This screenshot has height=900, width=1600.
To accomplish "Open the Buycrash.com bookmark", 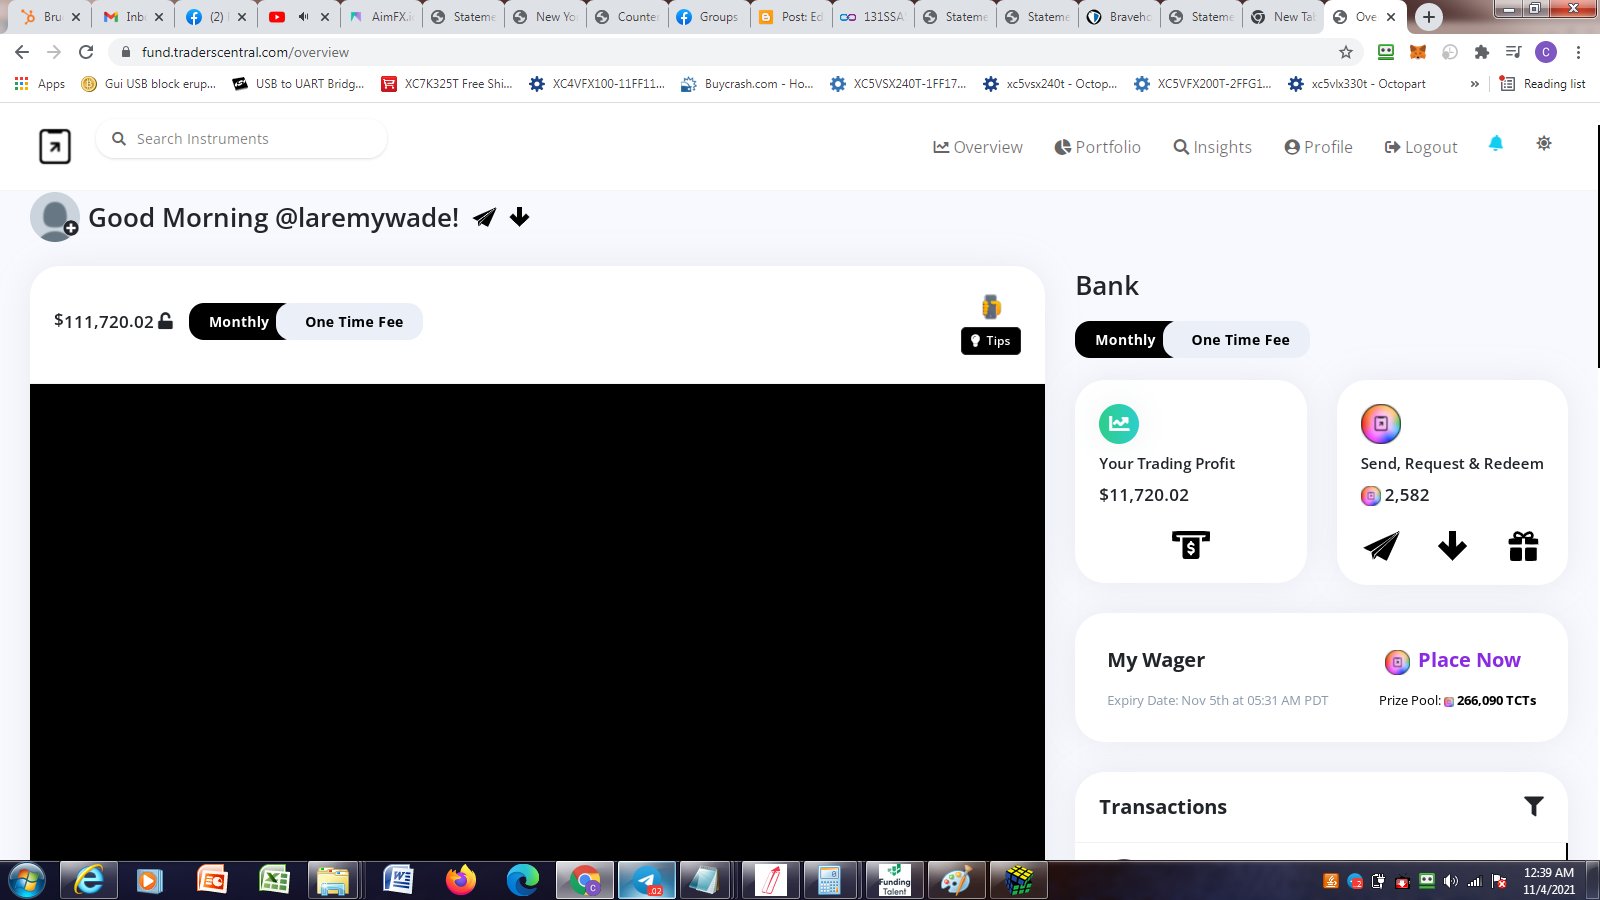I will (747, 84).
